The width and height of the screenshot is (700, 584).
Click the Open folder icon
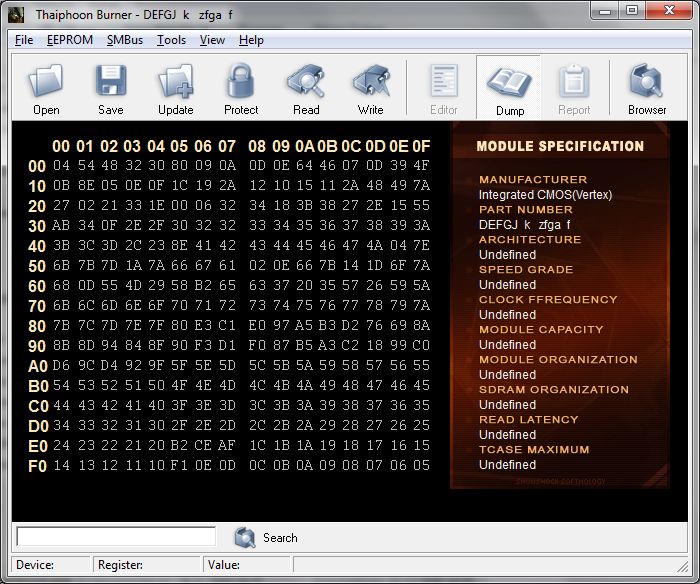coord(46,81)
